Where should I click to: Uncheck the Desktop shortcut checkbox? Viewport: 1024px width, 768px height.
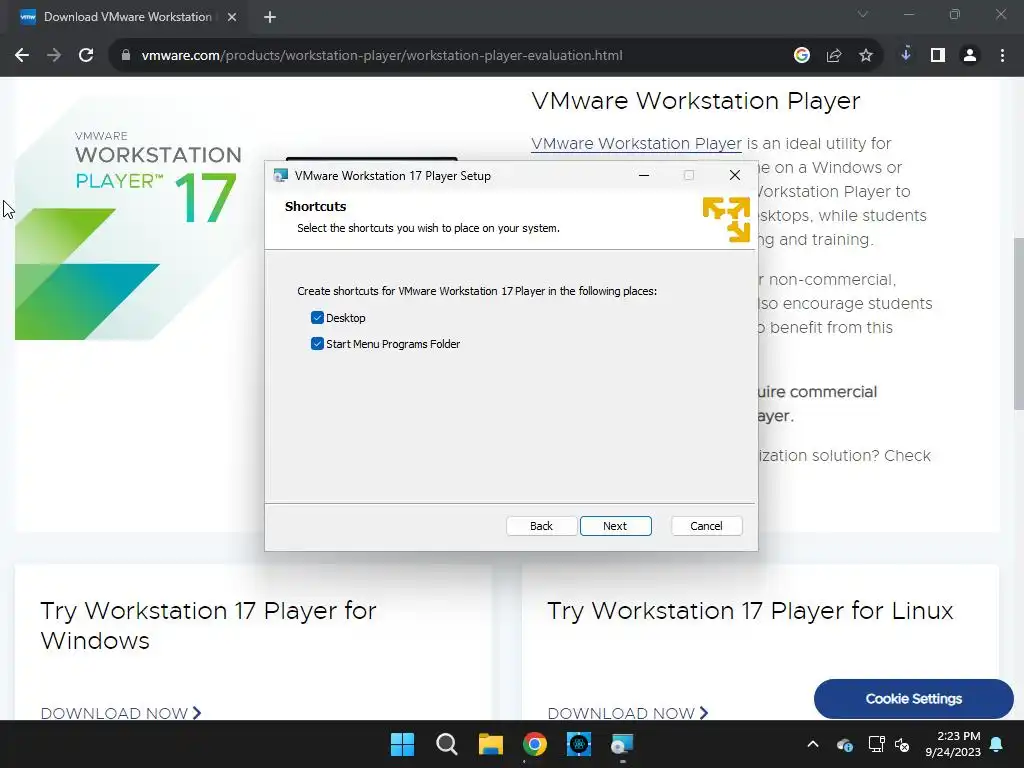pos(317,318)
